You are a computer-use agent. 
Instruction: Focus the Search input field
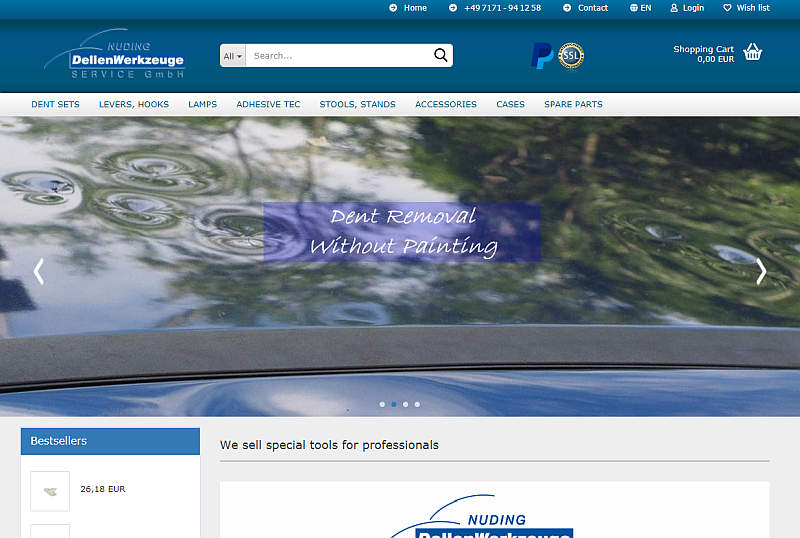coord(339,56)
